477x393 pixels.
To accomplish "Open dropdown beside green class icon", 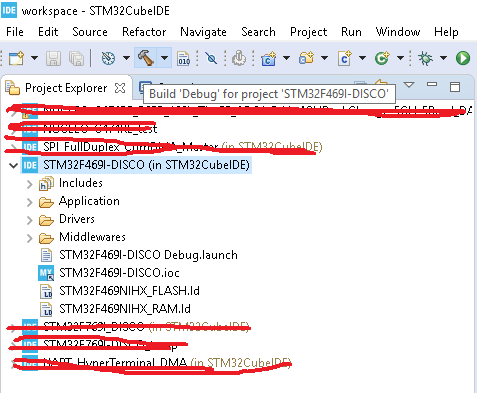I will [400, 58].
